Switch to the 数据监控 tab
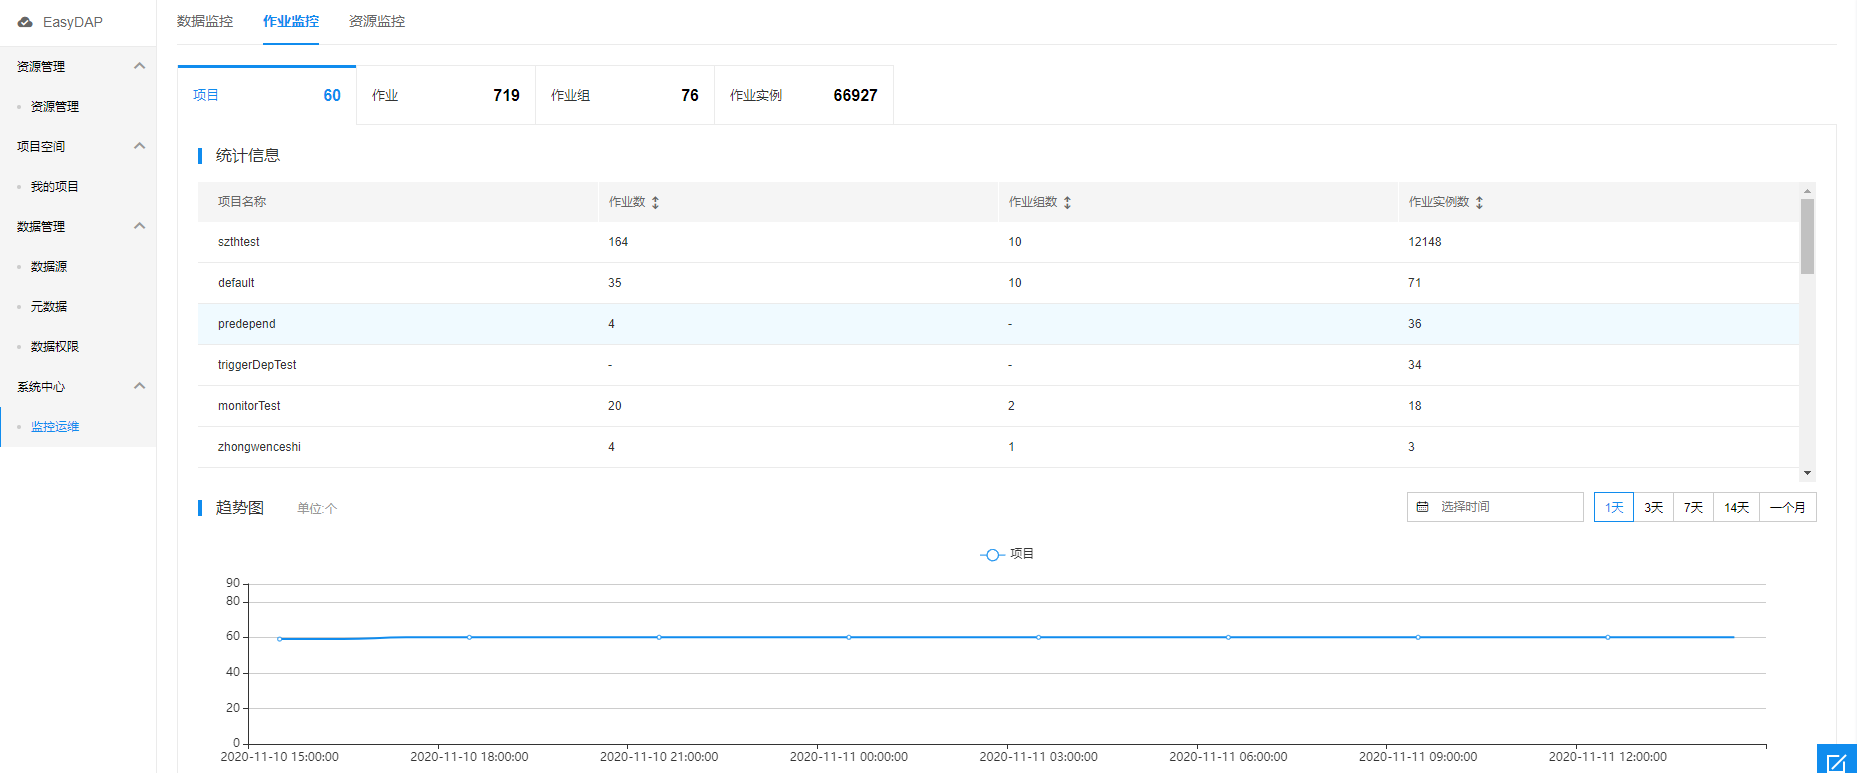The image size is (1857, 773). point(205,21)
